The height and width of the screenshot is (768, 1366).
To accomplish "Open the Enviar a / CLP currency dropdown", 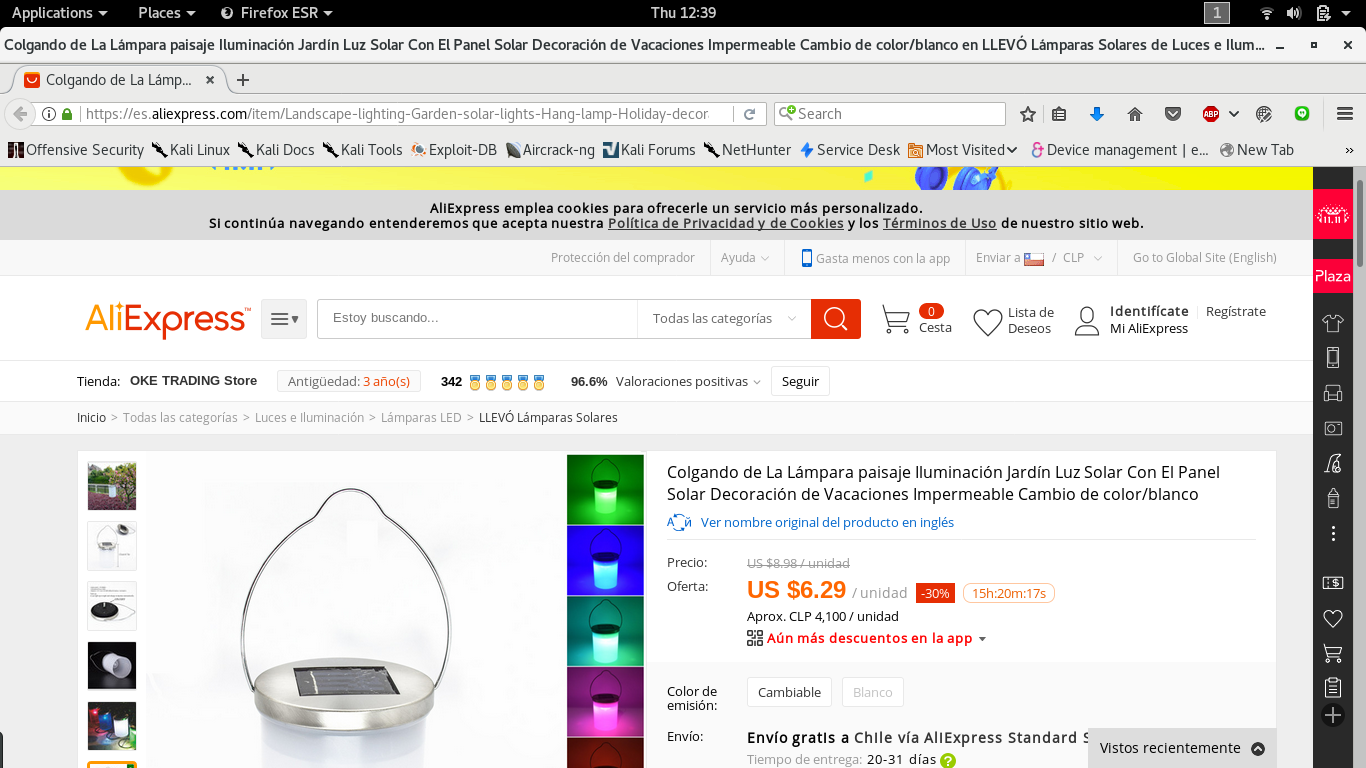I will pyautogui.click(x=1039, y=258).
